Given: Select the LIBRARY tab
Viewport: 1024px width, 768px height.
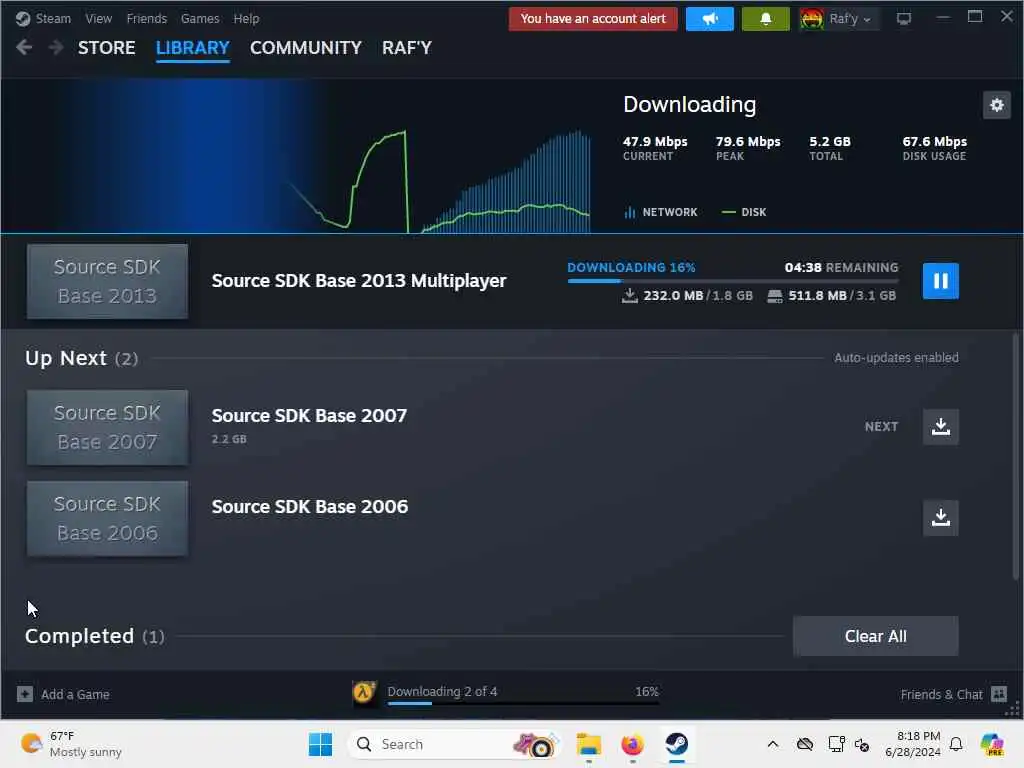Looking at the screenshot, I should [x=193, y=48].
